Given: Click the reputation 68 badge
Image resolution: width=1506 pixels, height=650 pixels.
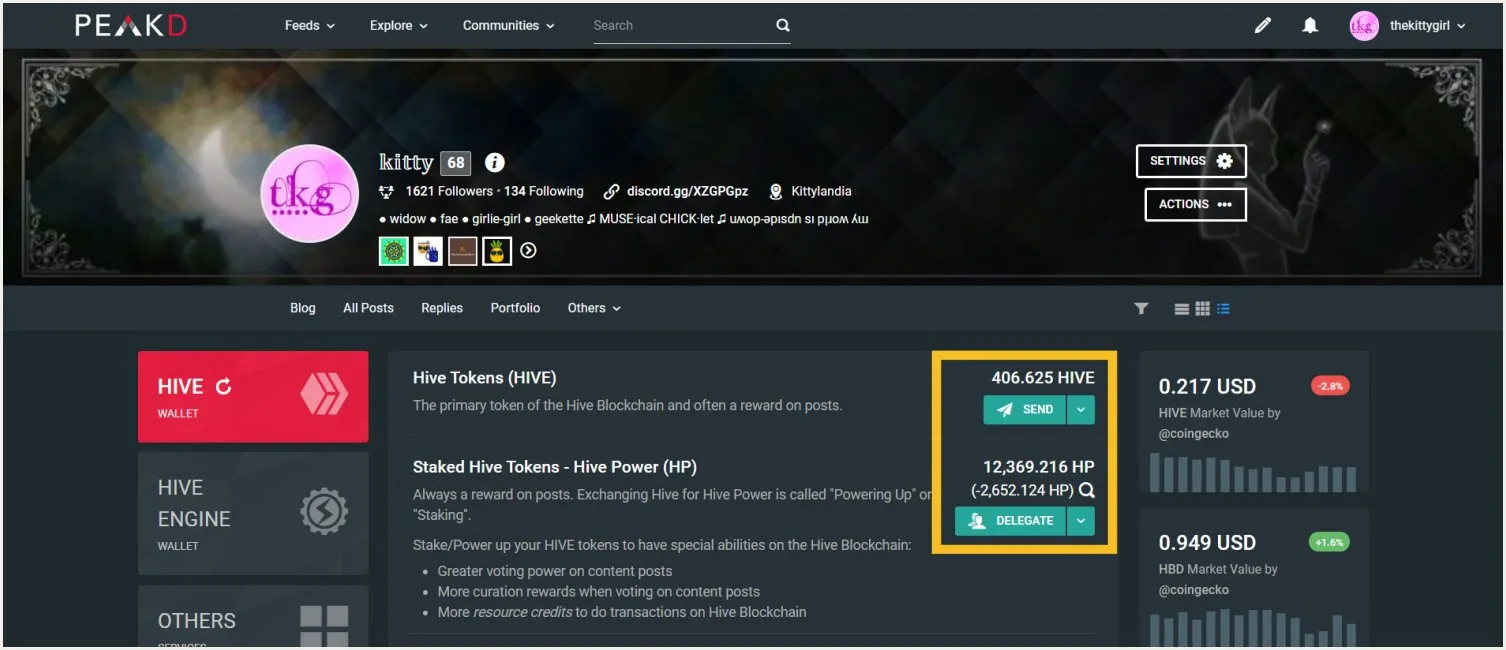Looking at the screenshot, I should click(x=456, y=162).
